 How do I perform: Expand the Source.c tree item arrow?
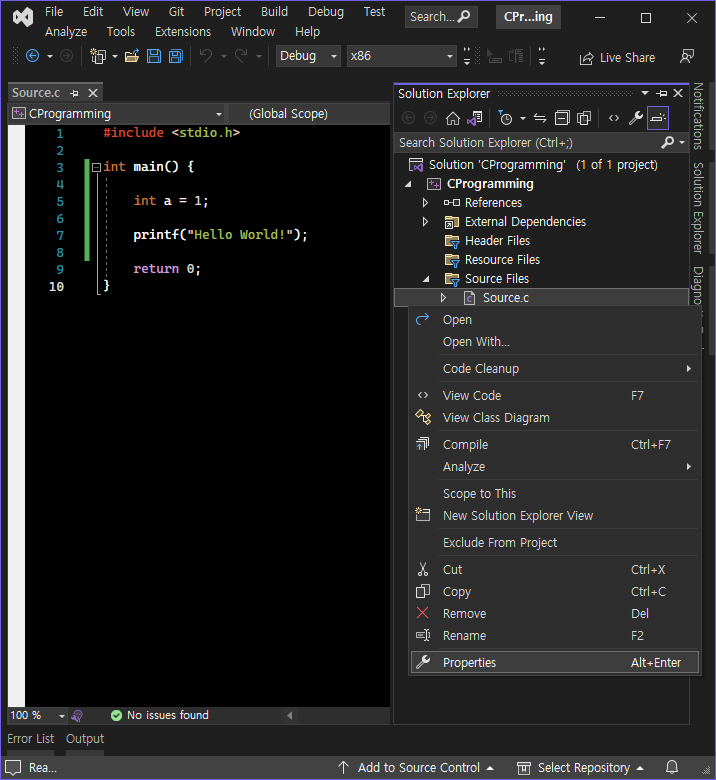tap(443, 297)
